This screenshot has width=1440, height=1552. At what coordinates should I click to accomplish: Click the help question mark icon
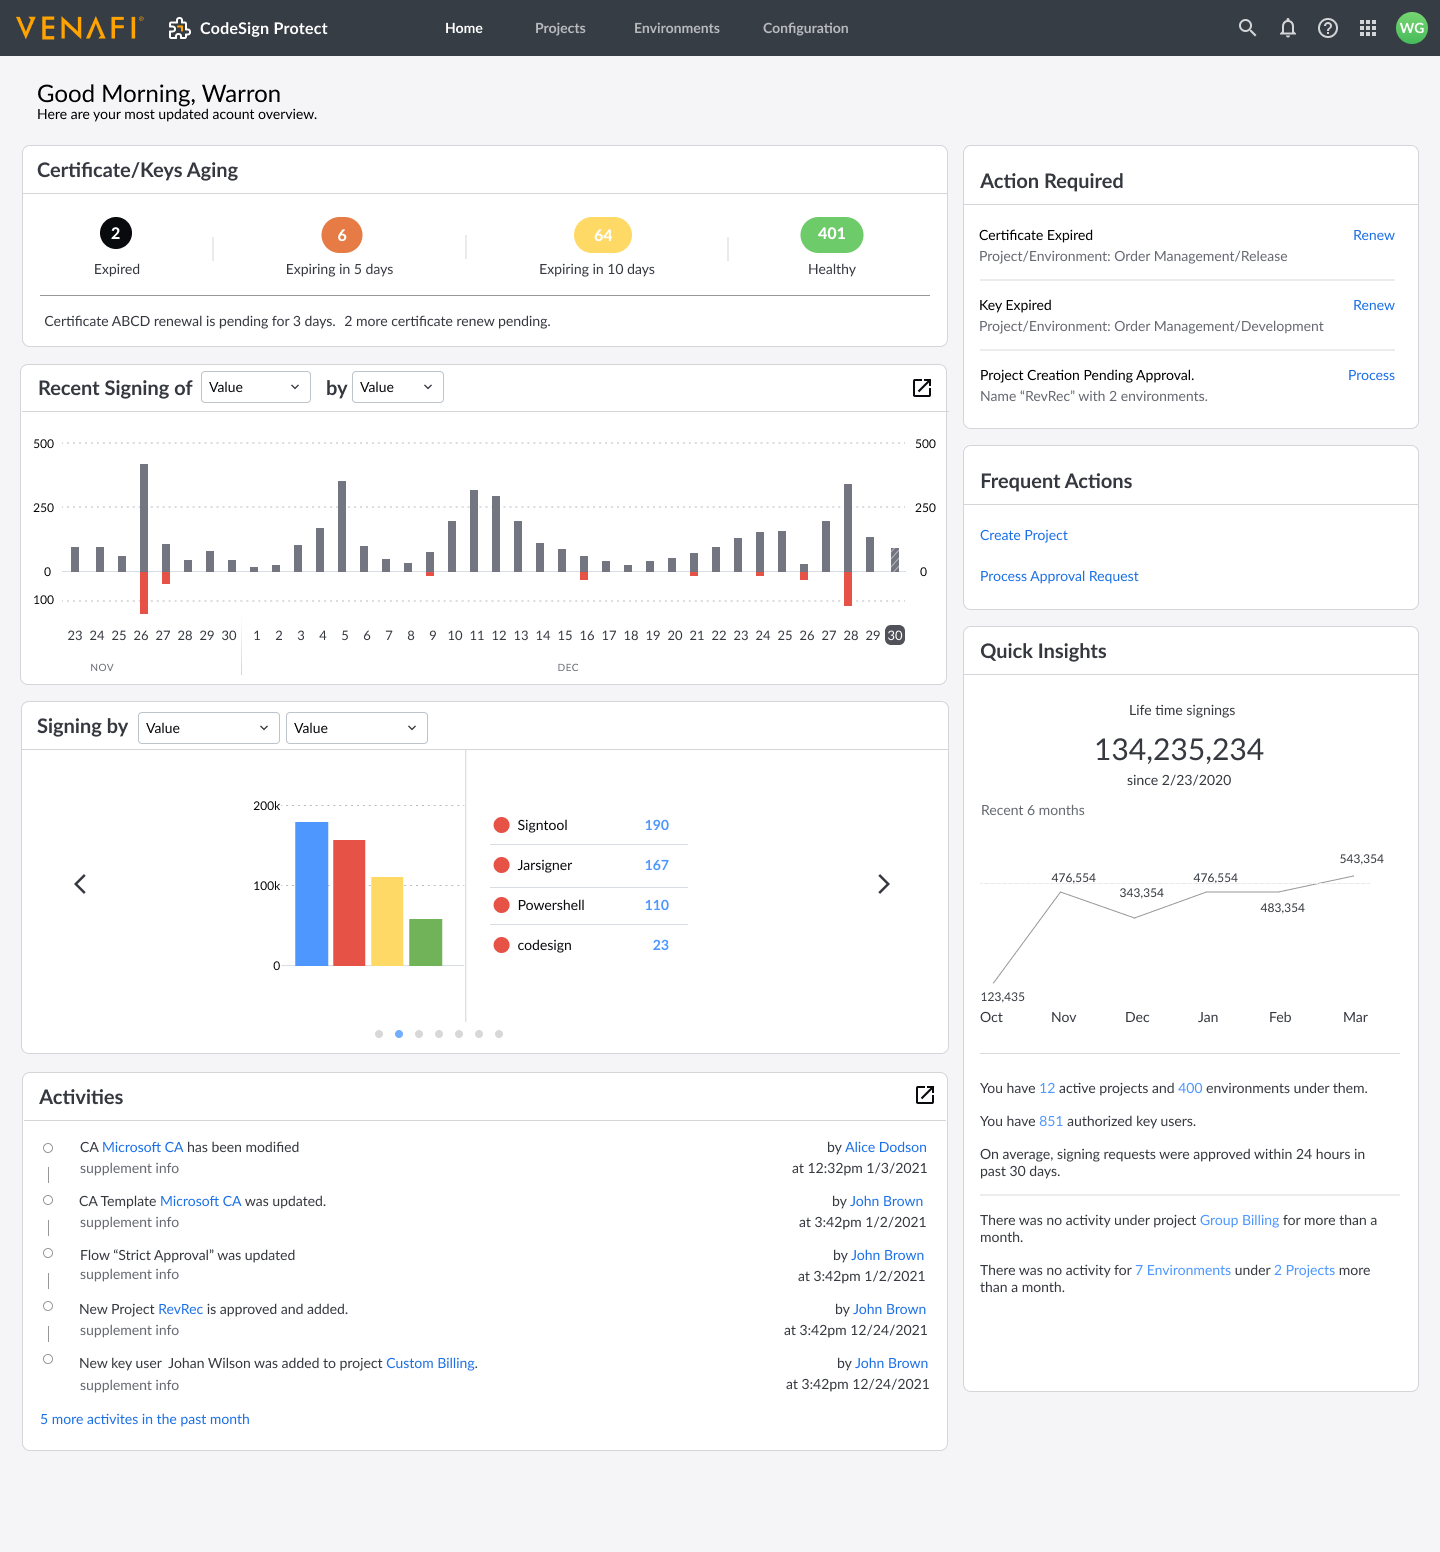coord(1328,28)
